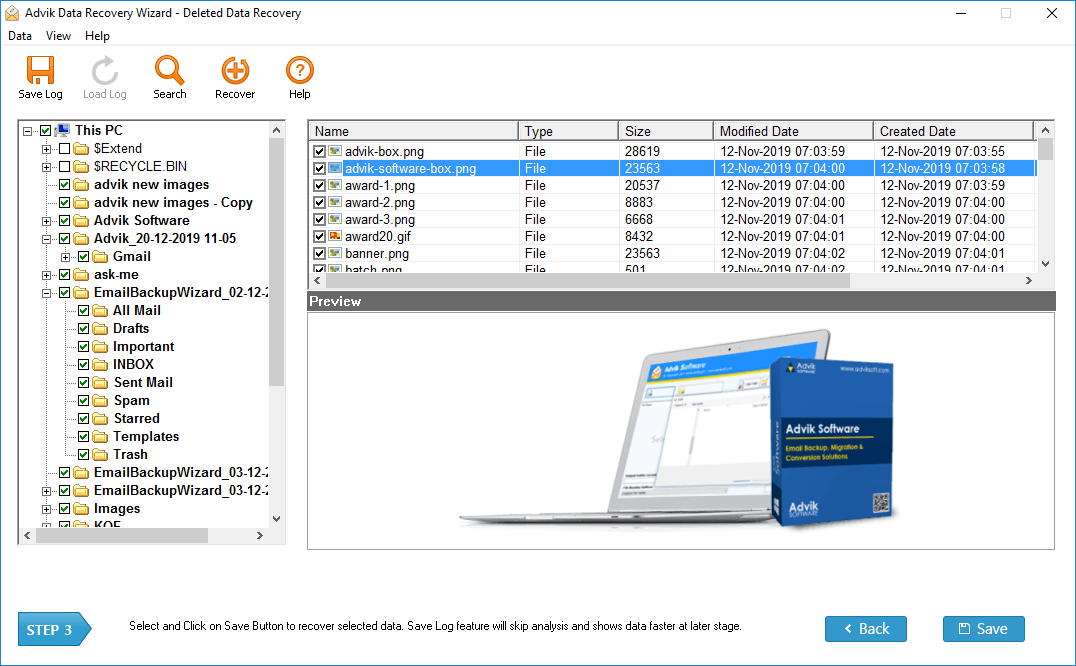
Task: Expand the $RECYCLE.BIN folder node
Action: 46,167
